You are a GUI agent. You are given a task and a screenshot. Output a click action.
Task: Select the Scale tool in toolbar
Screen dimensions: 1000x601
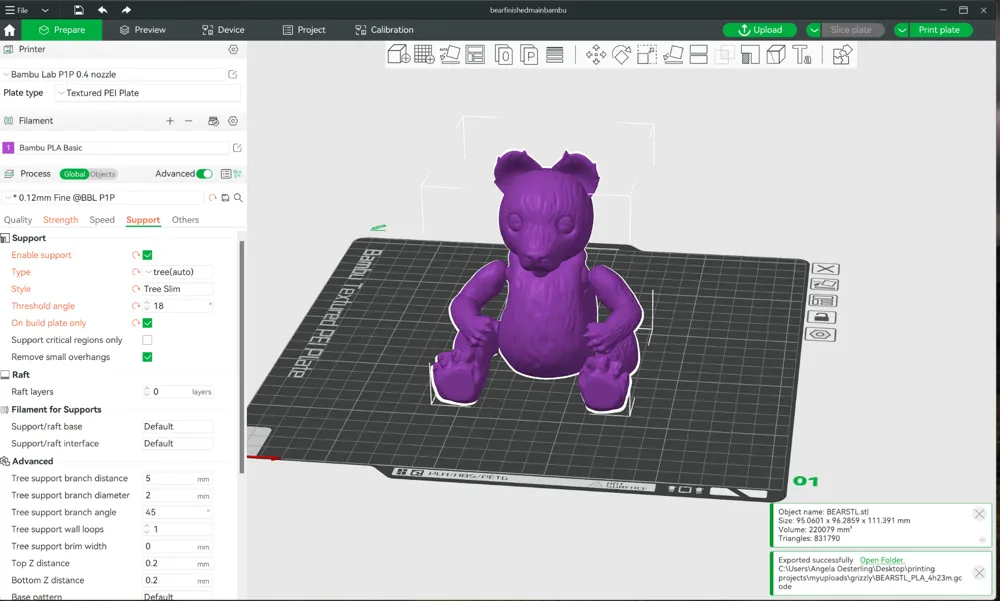point(647,55)
